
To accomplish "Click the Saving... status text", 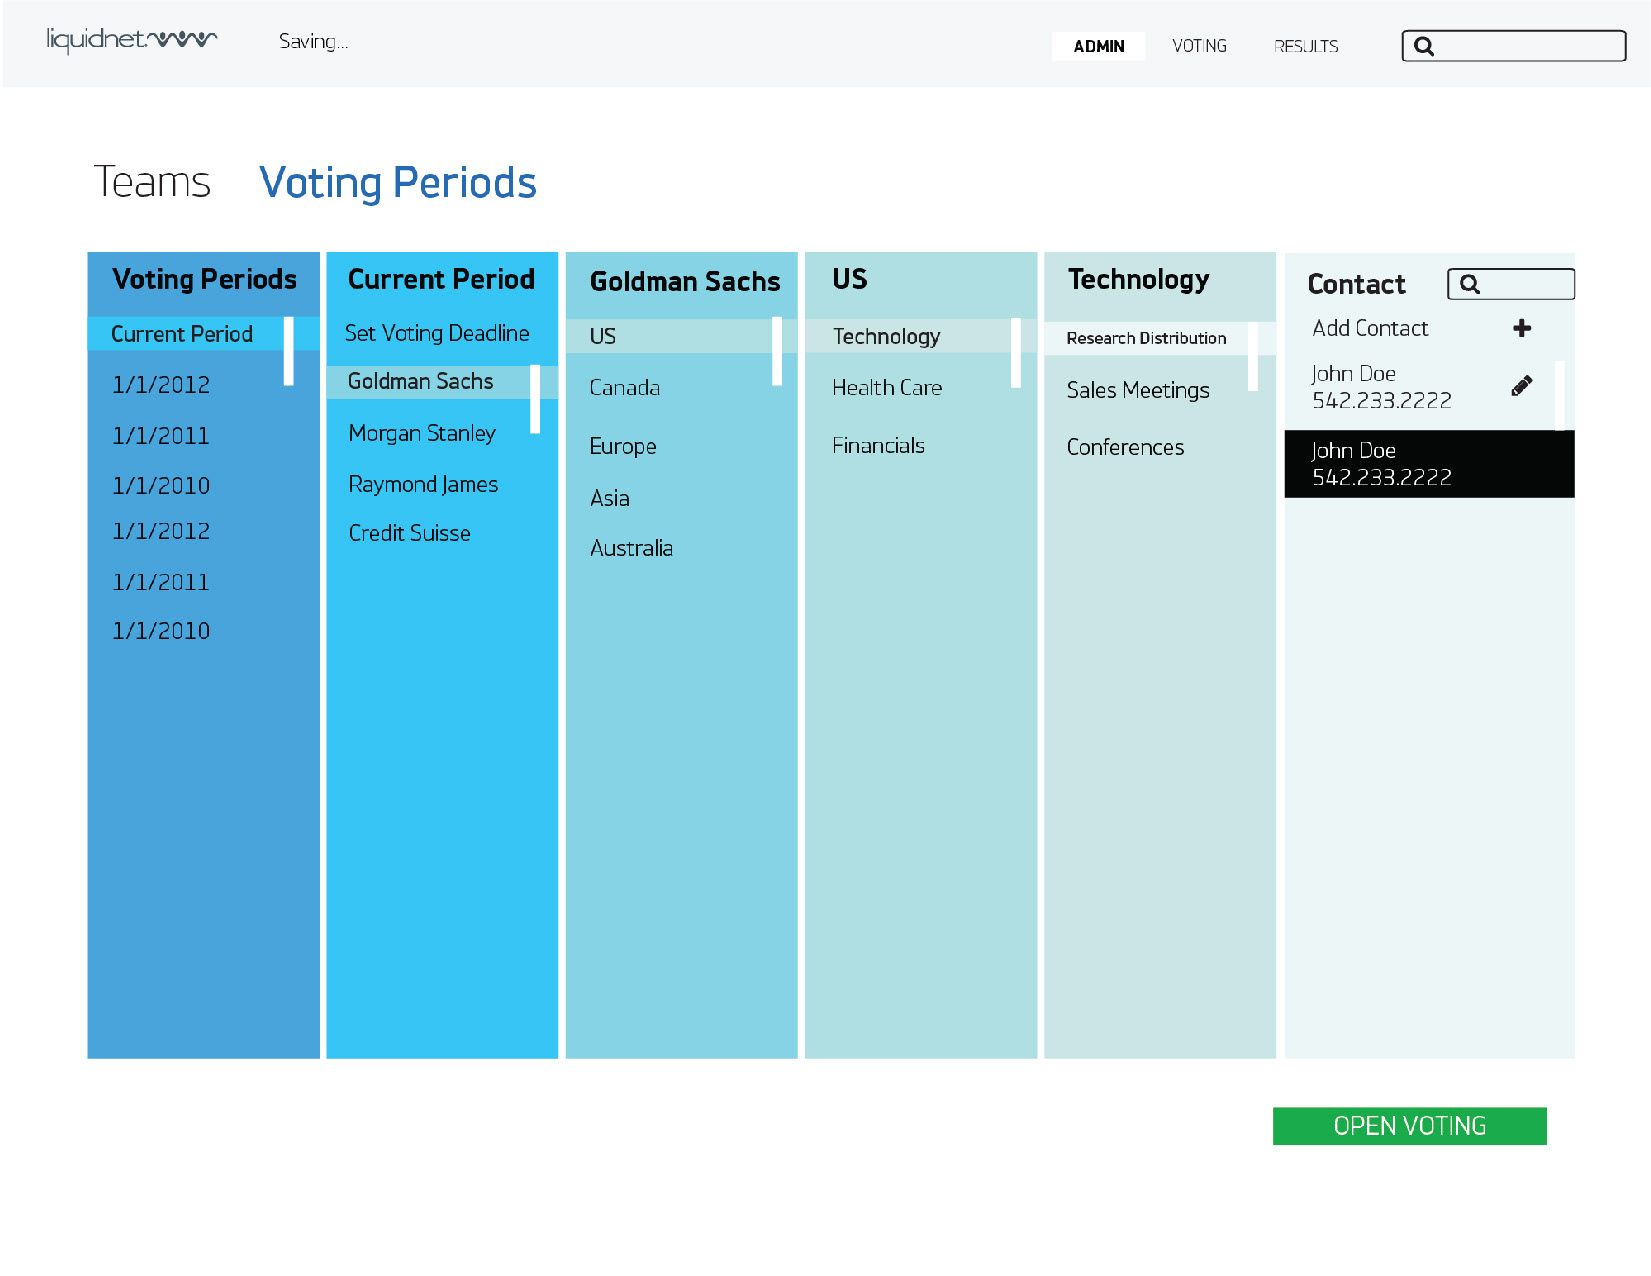I will (313, 41).
